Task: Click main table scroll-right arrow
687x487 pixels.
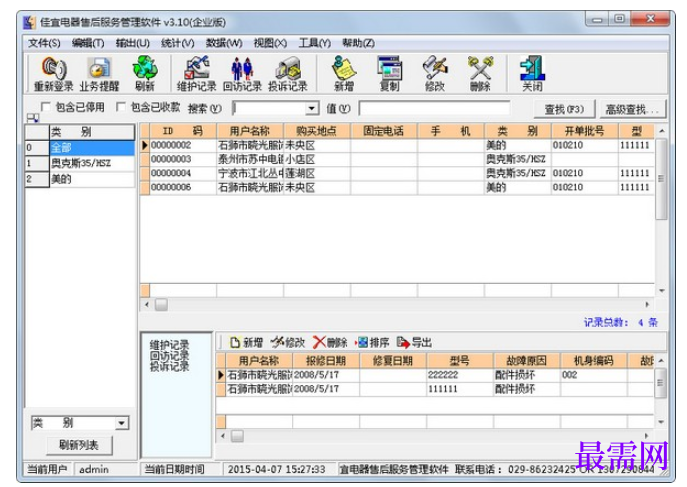Action: point(648,304)
